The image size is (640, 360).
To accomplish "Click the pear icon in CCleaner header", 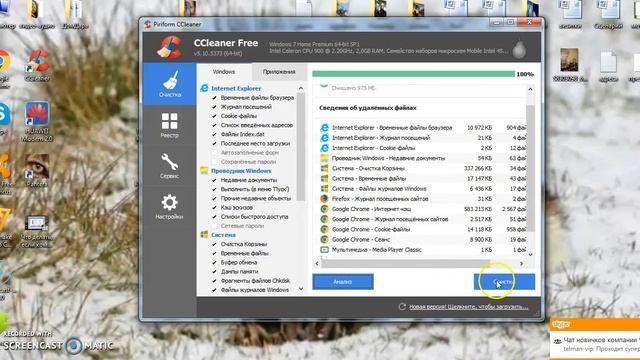I will 519,49.
